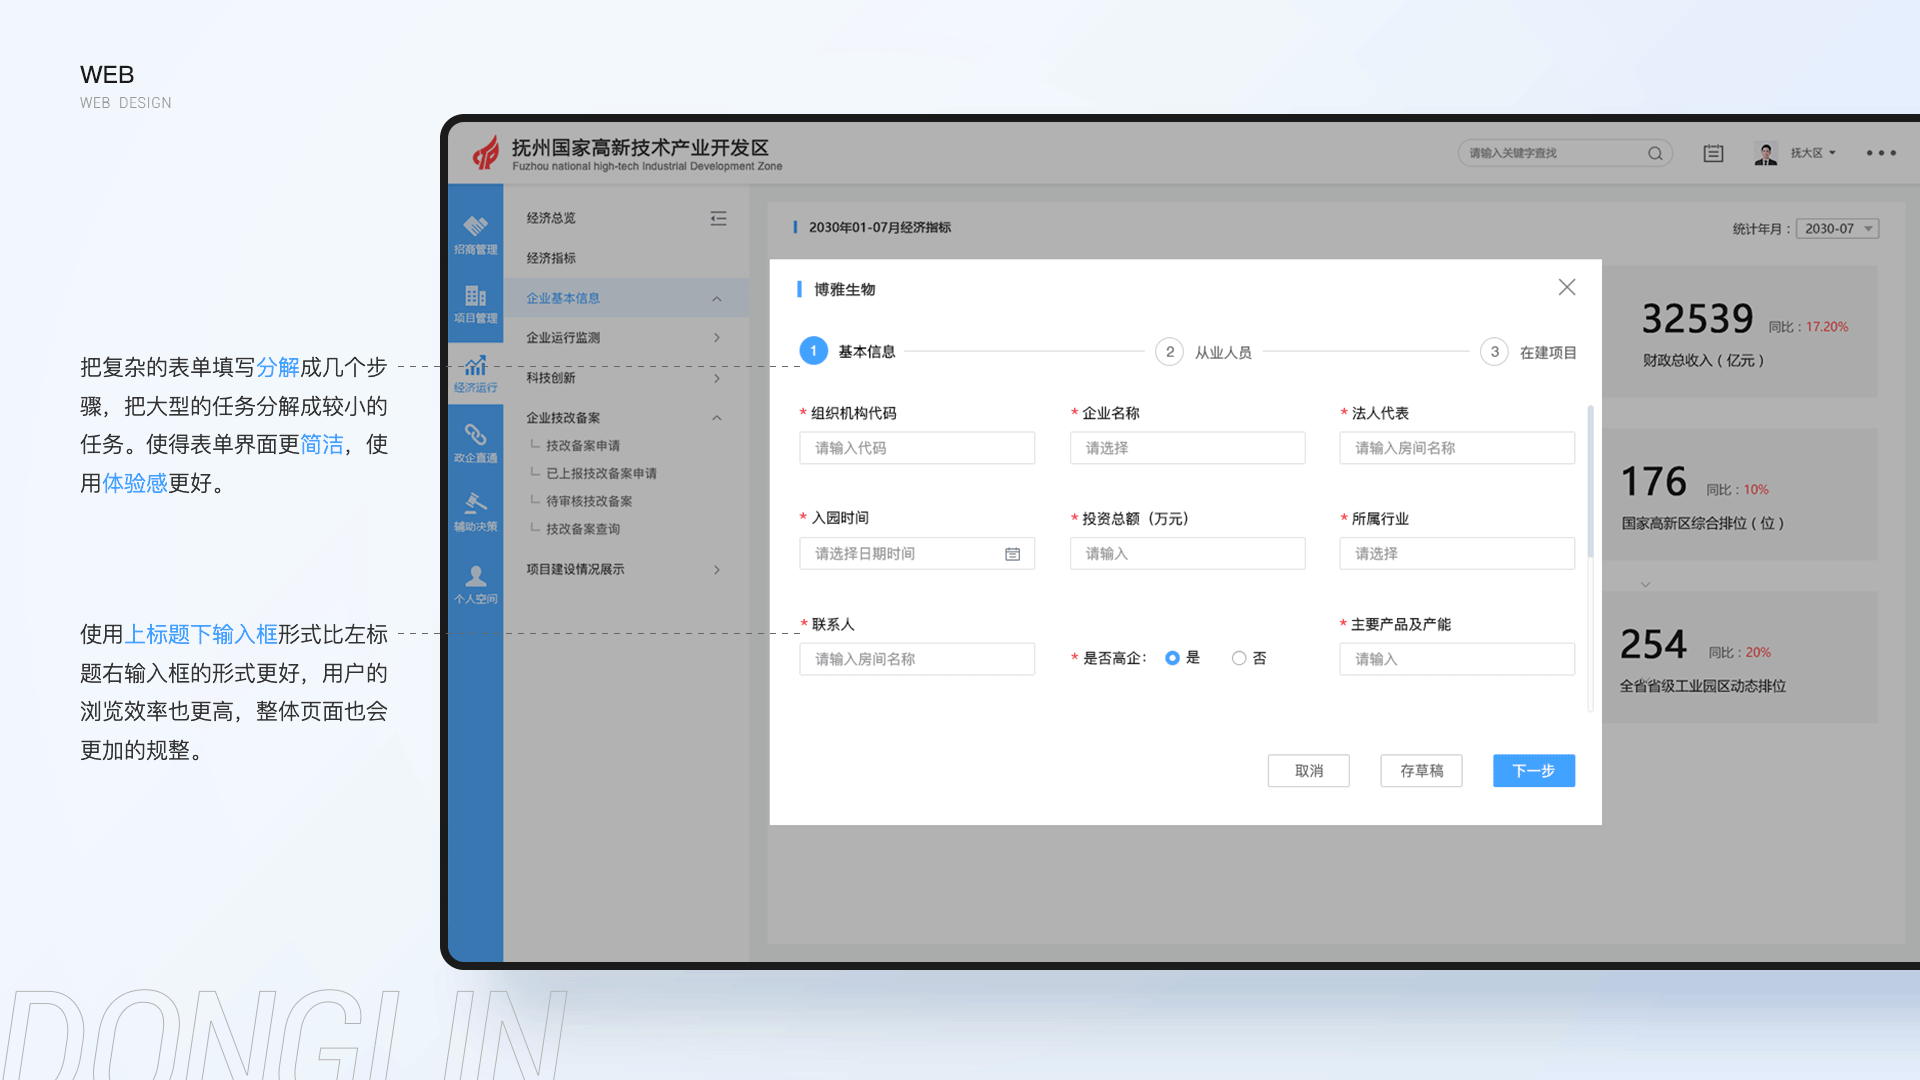This screenshot has width=1920, height=1080.
Task: Click the 取消 button
Action: pos(1309,771)
